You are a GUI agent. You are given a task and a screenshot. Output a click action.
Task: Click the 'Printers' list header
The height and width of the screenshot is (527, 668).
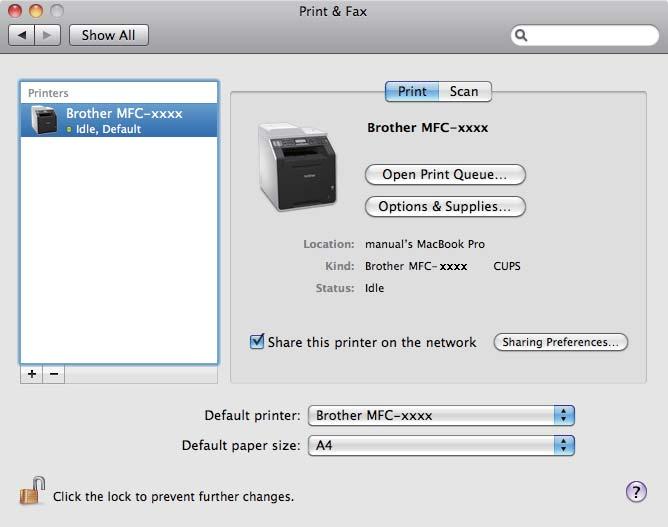pos(48,93)
